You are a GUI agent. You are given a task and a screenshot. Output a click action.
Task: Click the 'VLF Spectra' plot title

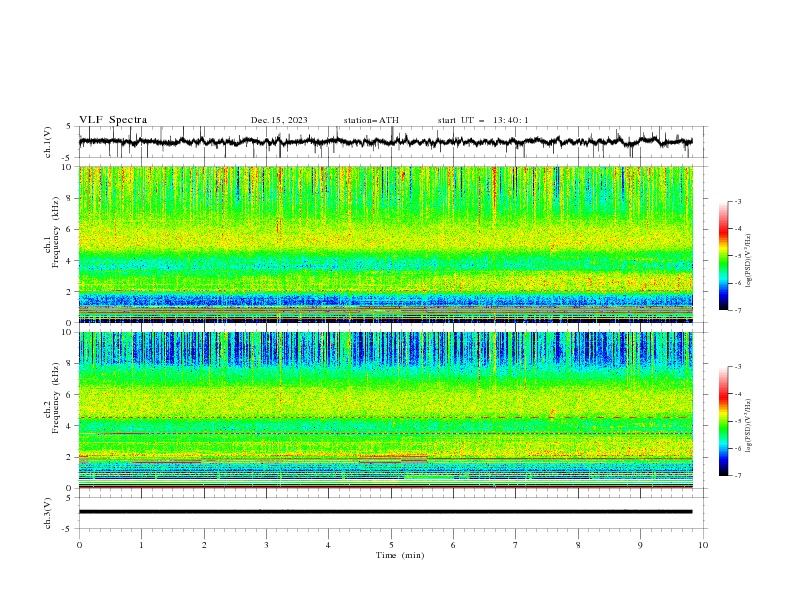coord(113,120)
